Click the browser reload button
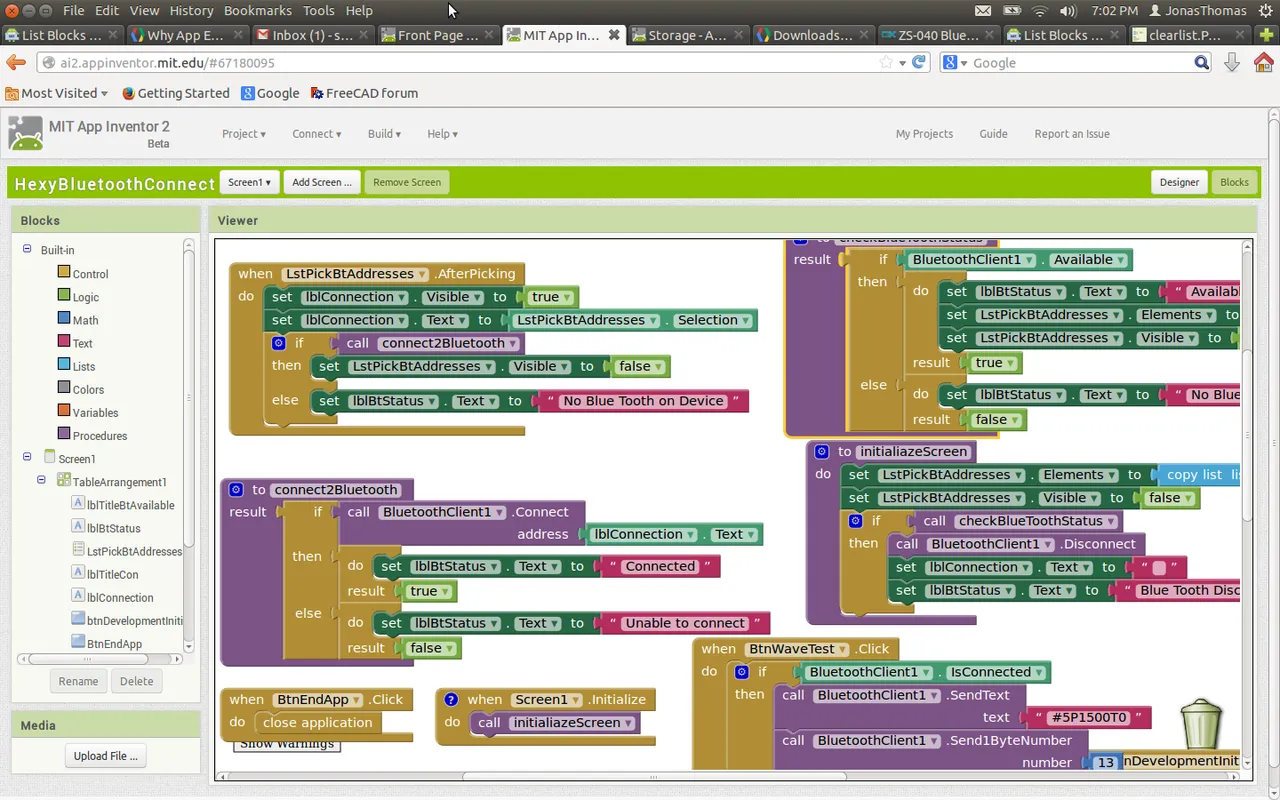Screen dimensions: 1280x800 [919, 62]
